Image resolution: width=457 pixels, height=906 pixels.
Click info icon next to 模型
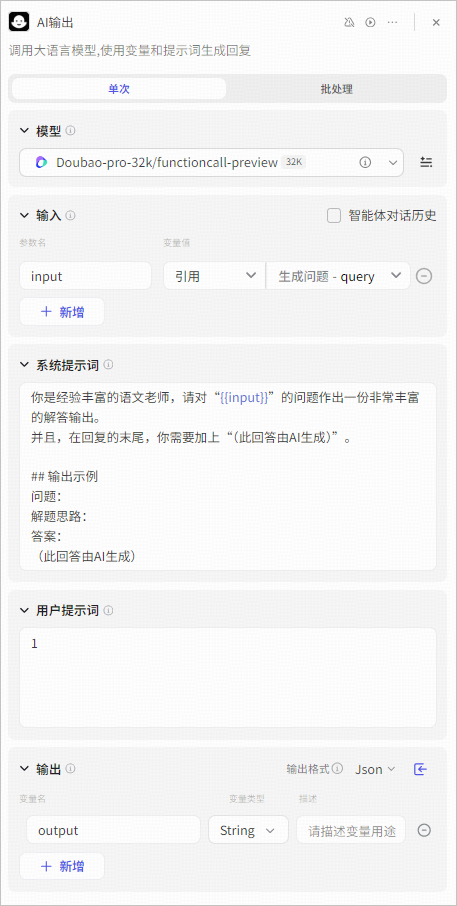[70, 131]
